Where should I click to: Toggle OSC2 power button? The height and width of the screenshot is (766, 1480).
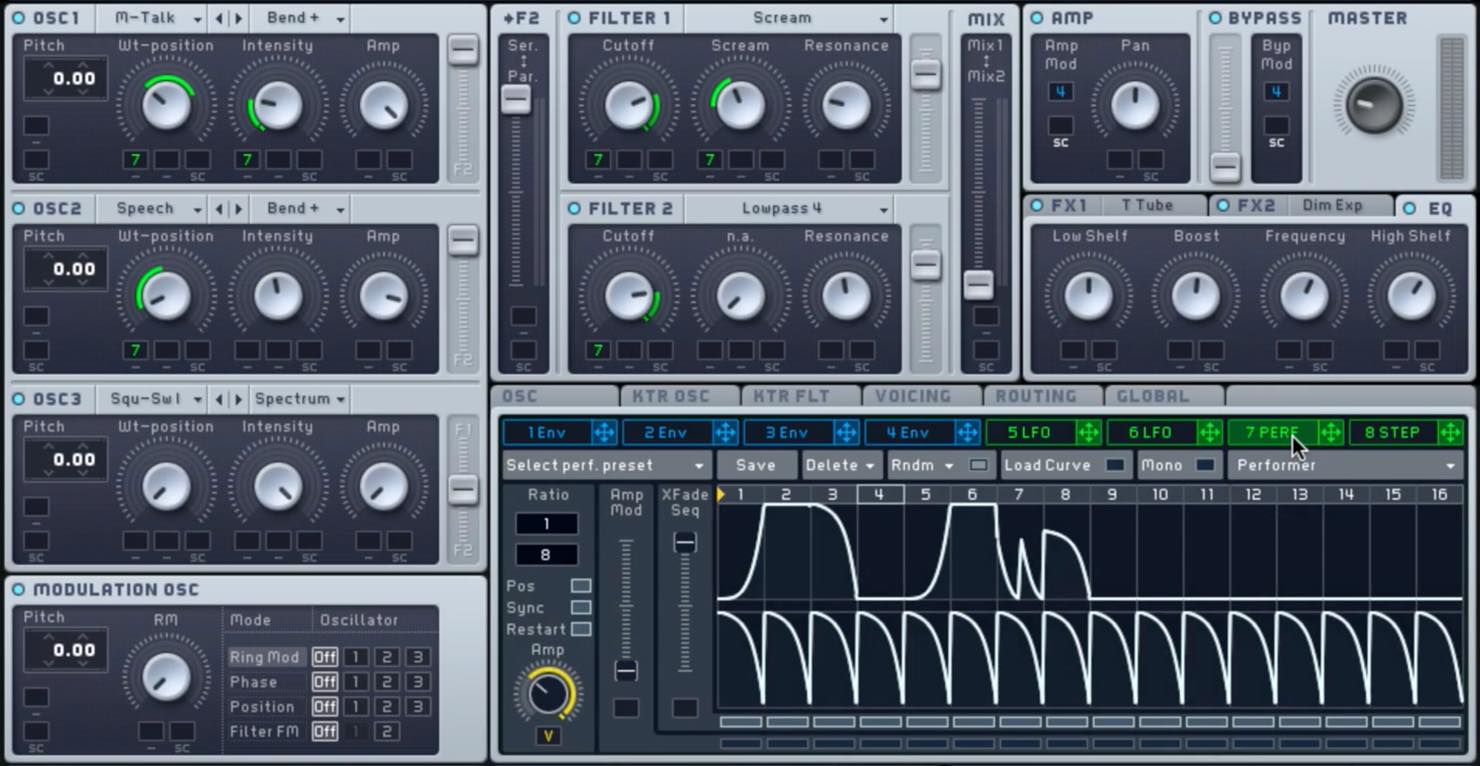point(19,209)
